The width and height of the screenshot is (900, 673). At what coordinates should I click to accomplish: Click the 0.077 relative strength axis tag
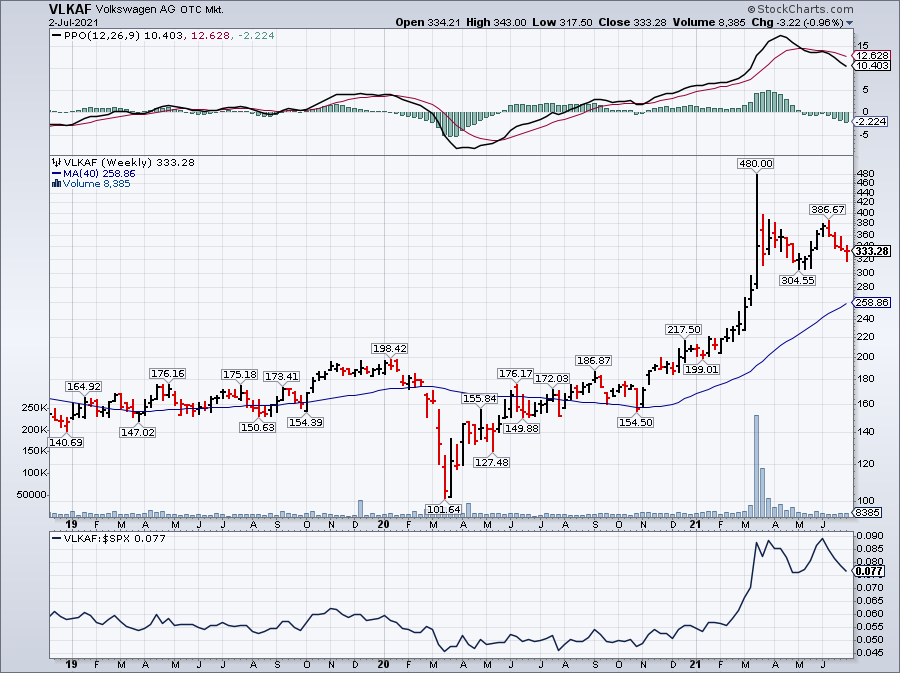coord(866,572)
